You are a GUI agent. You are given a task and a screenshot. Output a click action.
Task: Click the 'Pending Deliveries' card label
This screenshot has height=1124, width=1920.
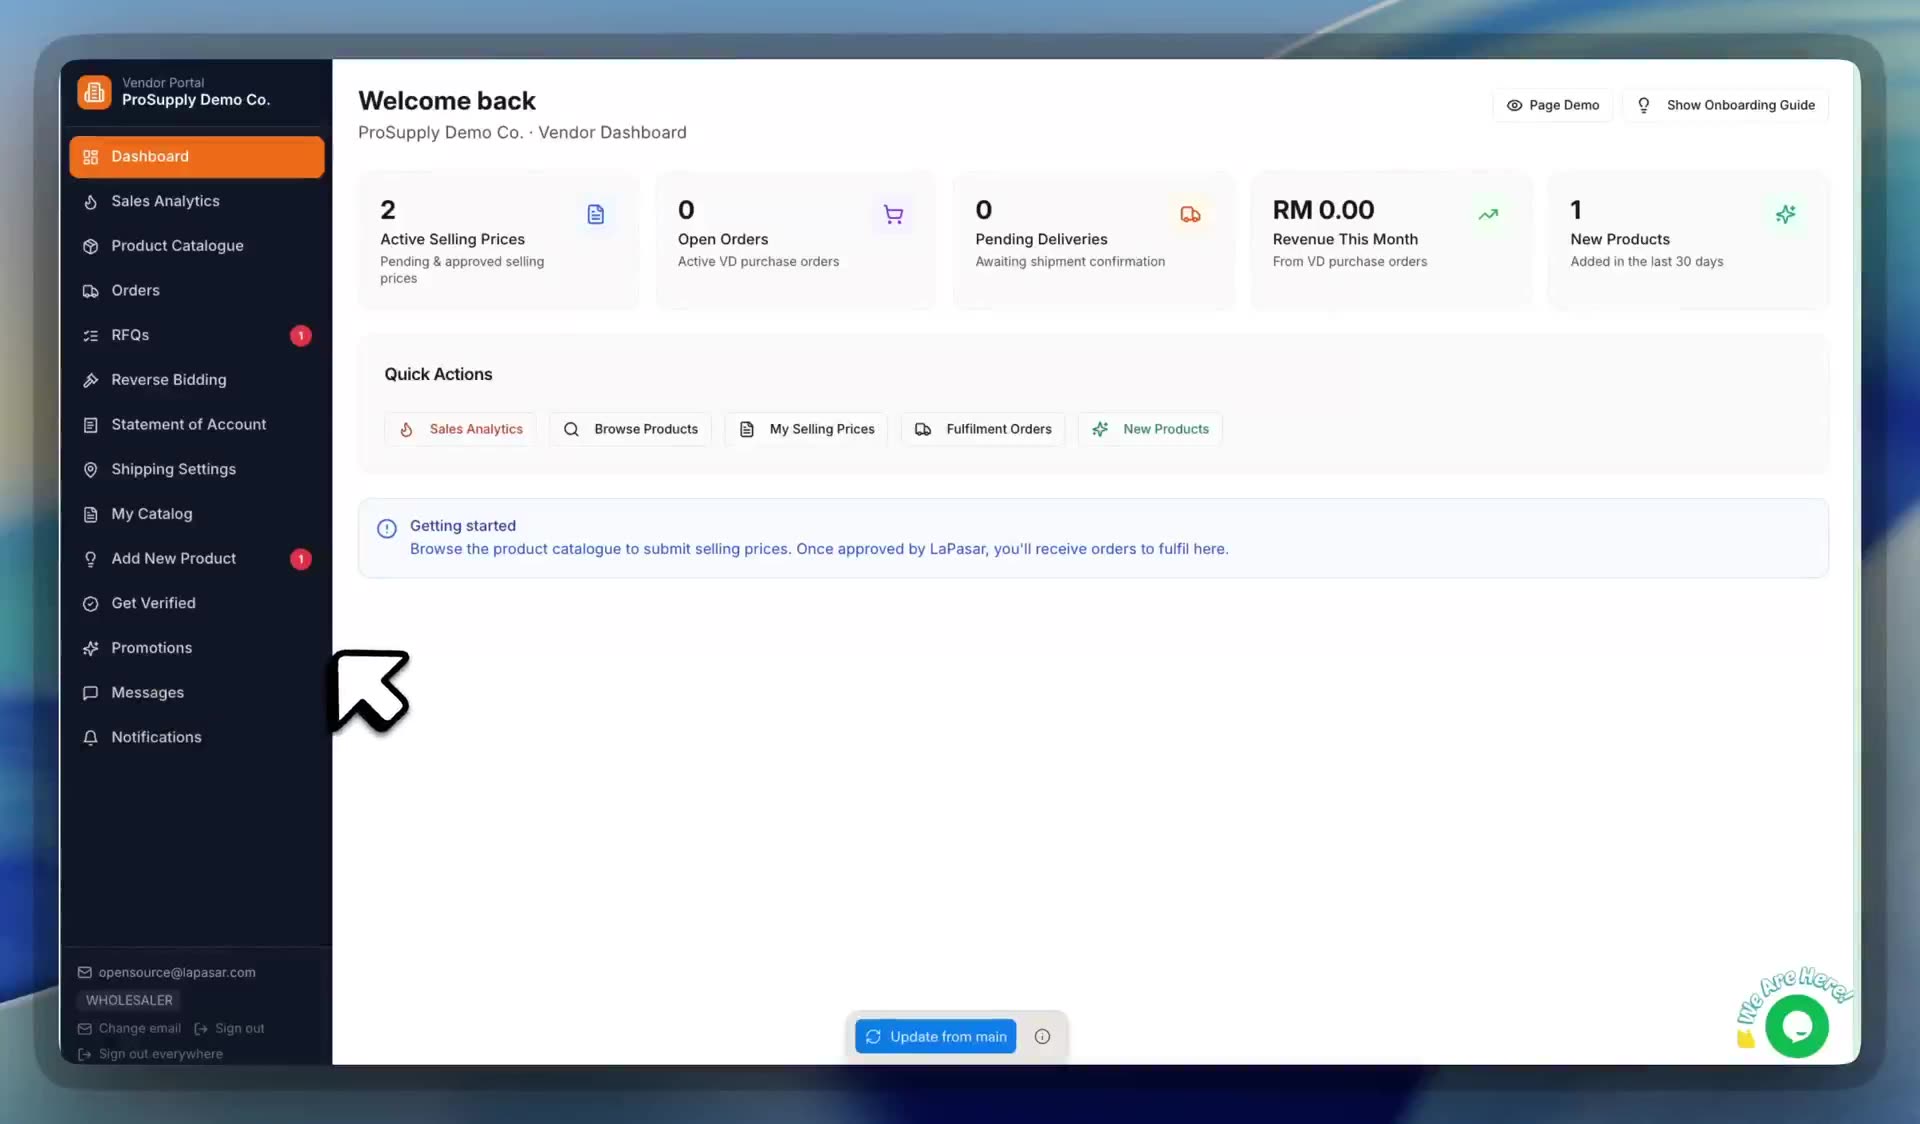[x=1041, y=240]
